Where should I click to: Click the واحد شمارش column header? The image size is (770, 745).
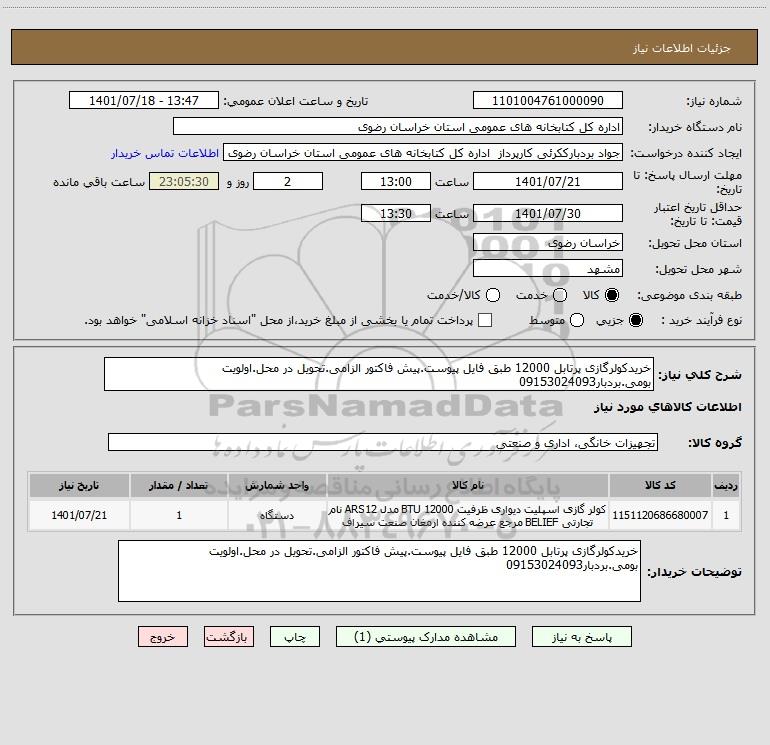click(277, 485)
